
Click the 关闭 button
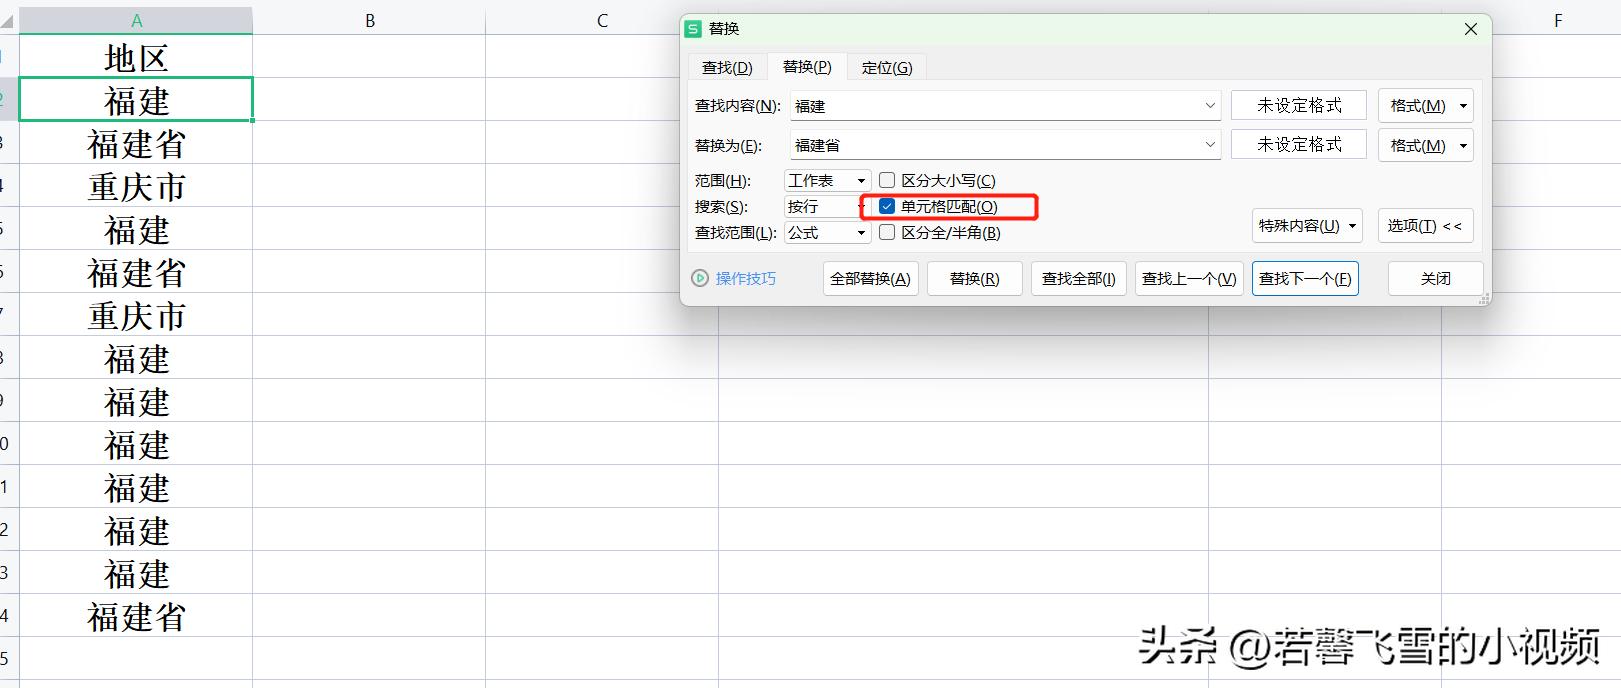(x=1435, y=278)
